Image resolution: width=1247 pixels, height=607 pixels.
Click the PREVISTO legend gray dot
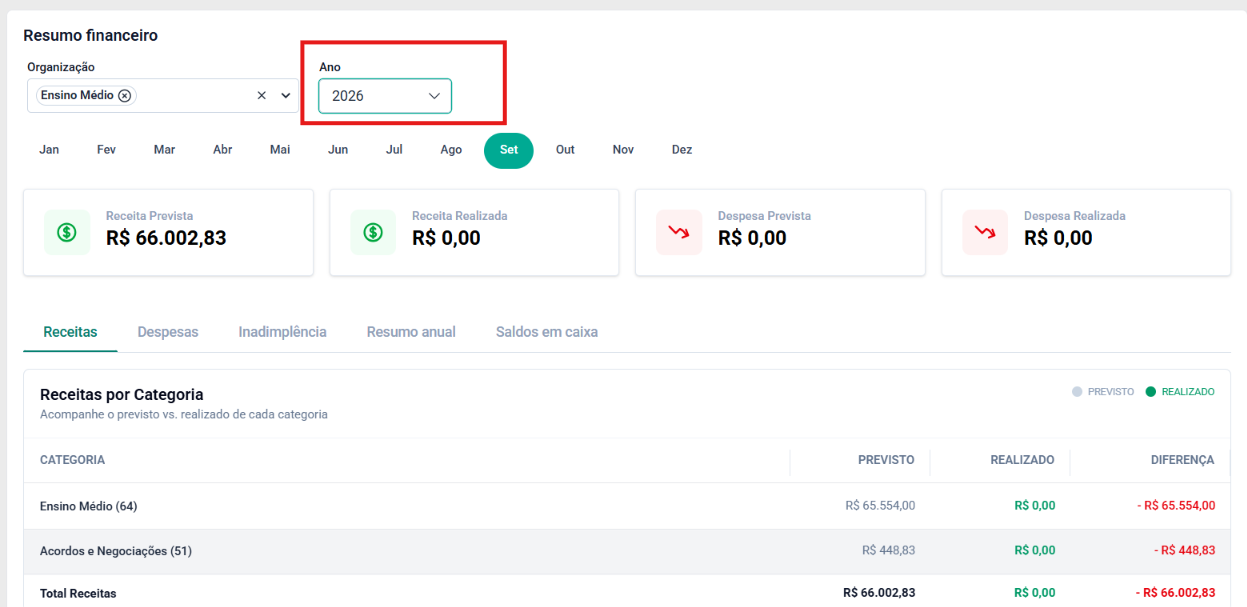click(1077, 392)
